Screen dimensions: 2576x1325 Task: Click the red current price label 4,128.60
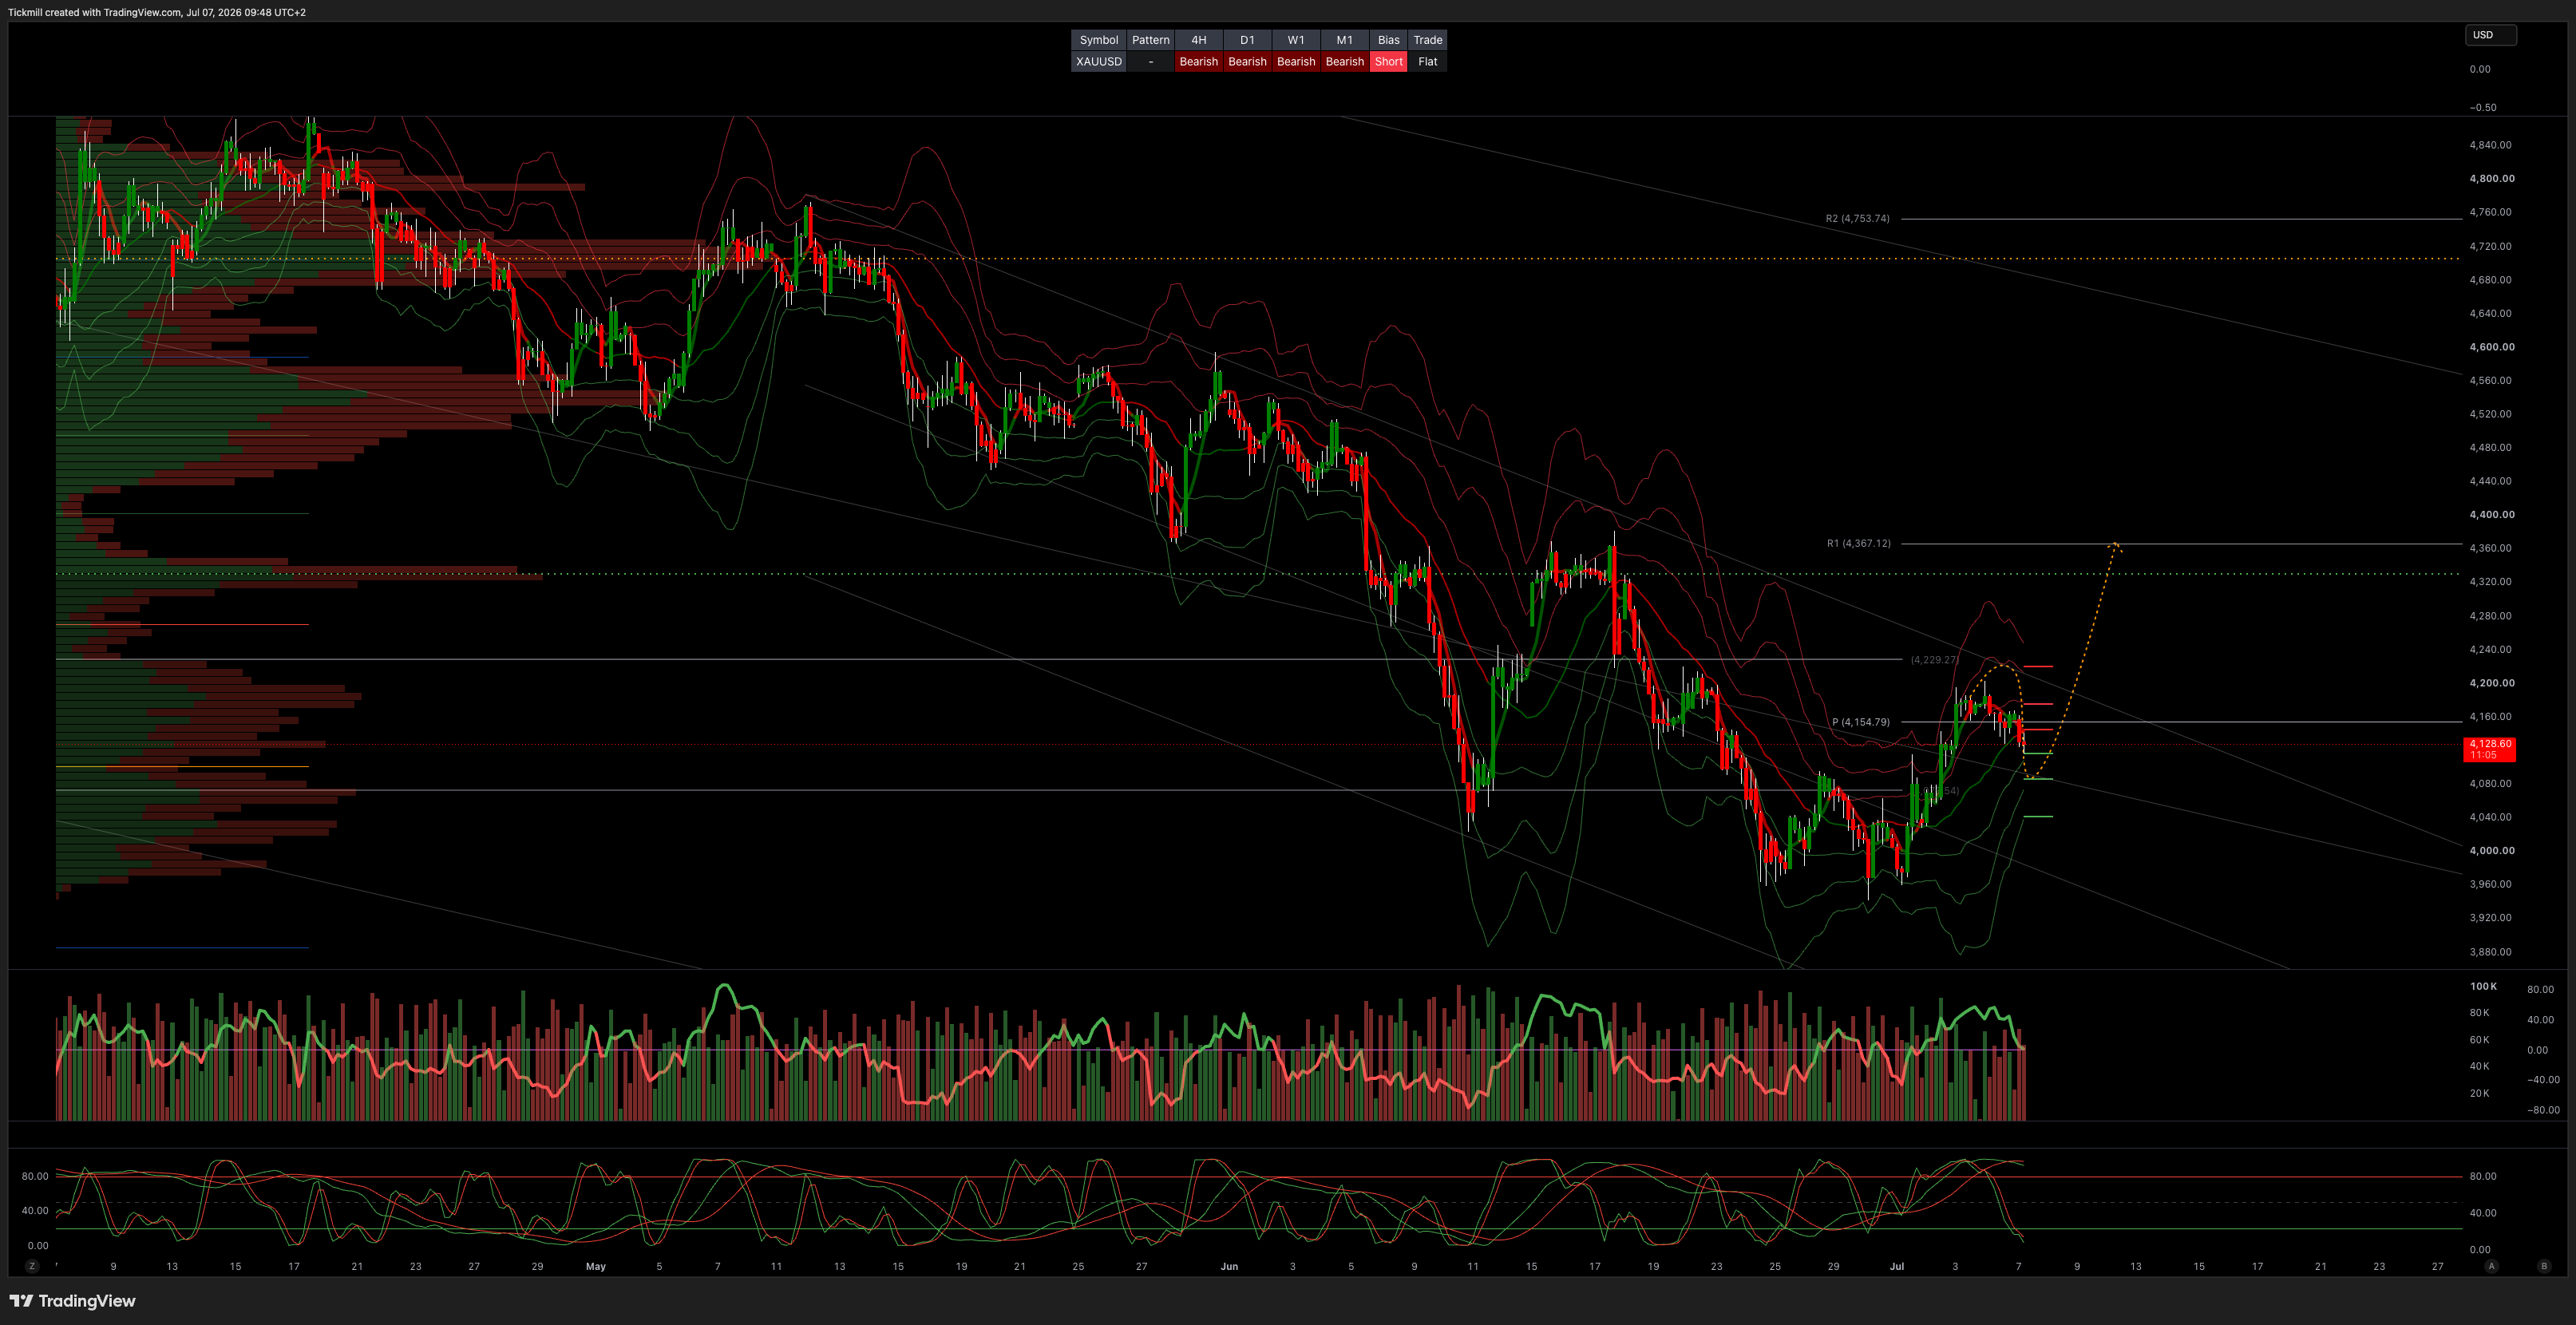point(2489,749)
